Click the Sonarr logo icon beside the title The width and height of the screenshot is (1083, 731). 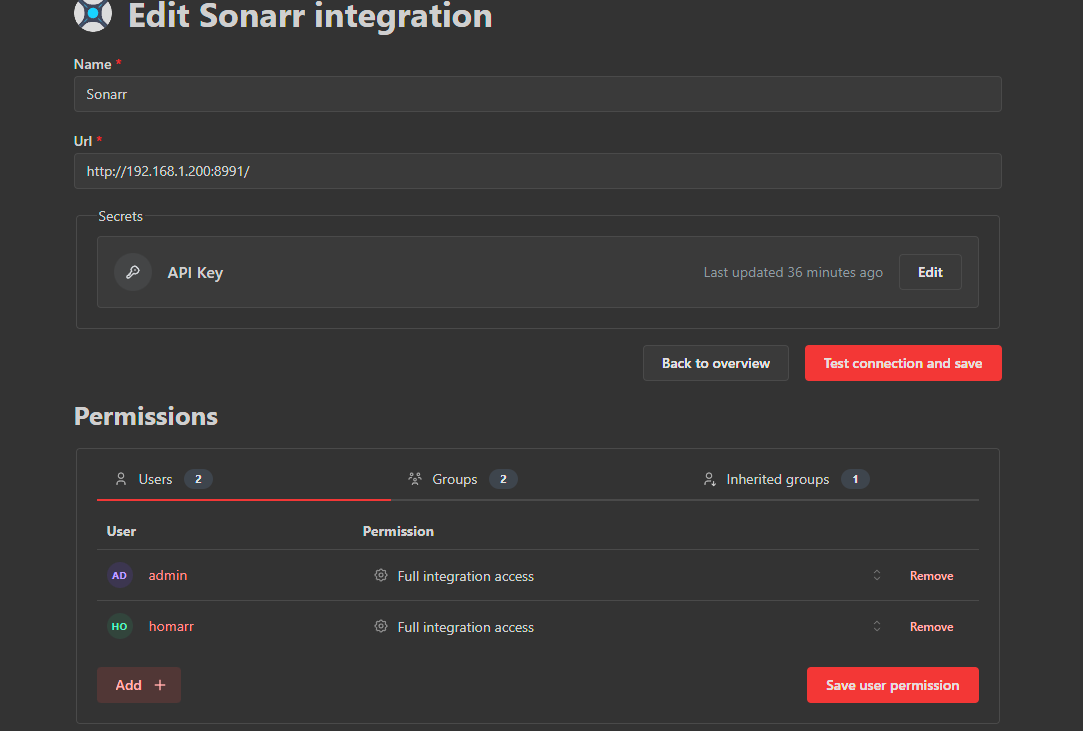93,14
